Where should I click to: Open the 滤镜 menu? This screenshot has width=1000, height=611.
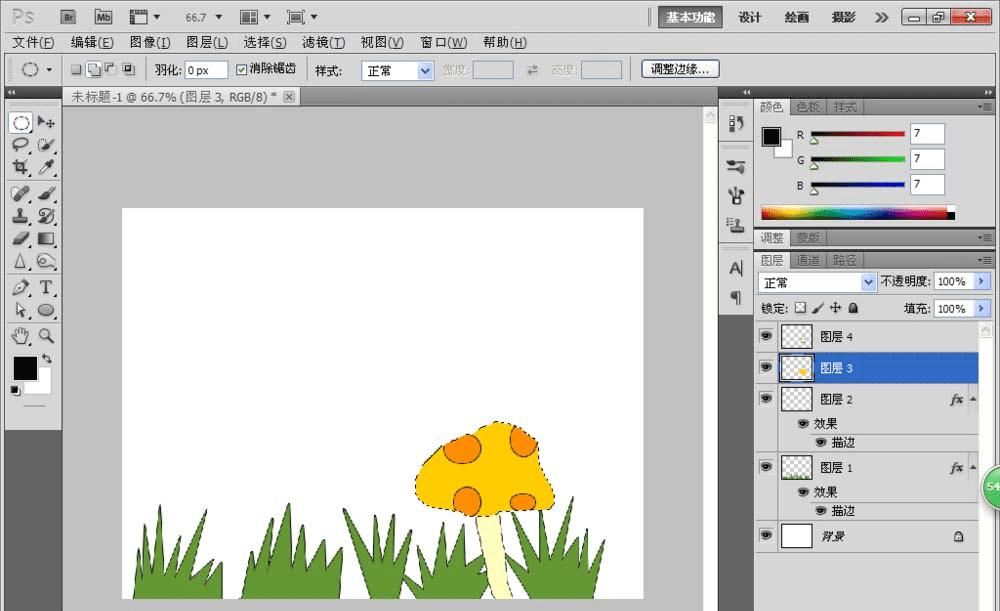[x=323, y=42]
